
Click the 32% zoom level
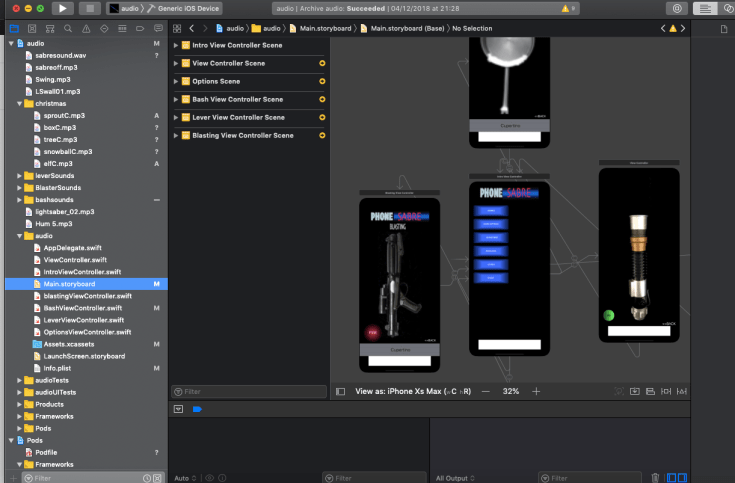coord(511,392)
